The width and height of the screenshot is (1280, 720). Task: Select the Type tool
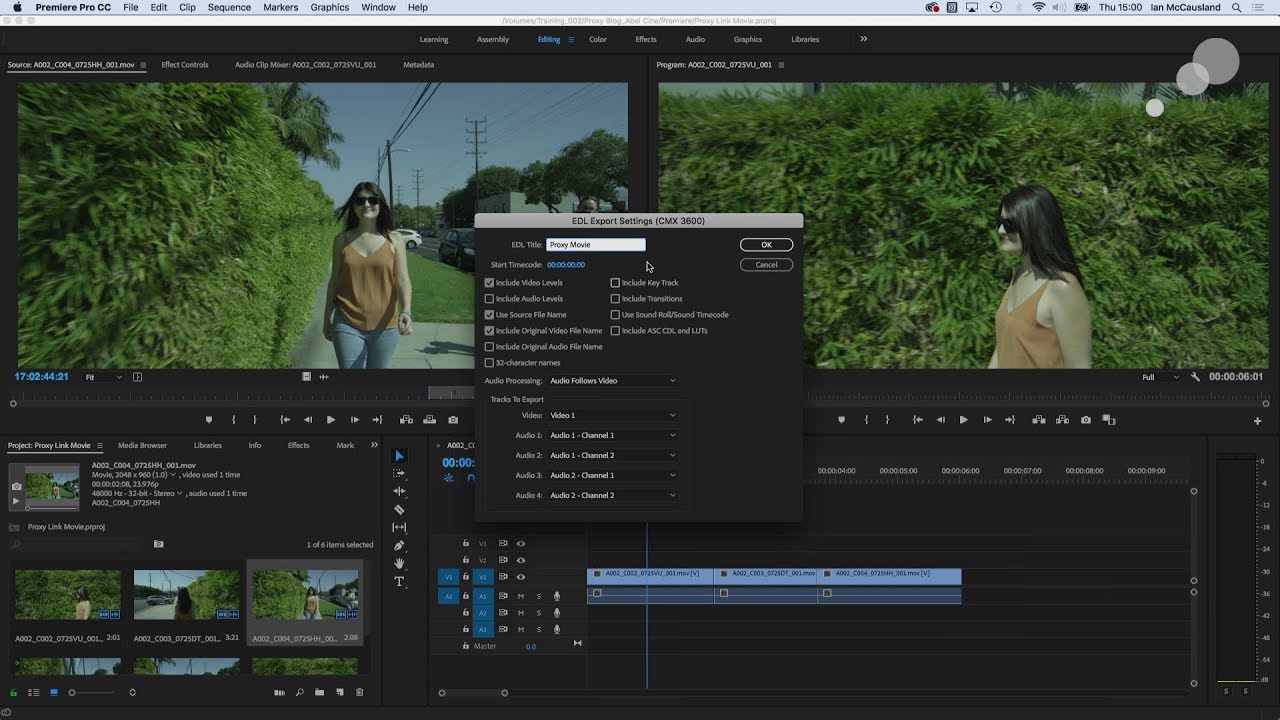pos(399,581)
